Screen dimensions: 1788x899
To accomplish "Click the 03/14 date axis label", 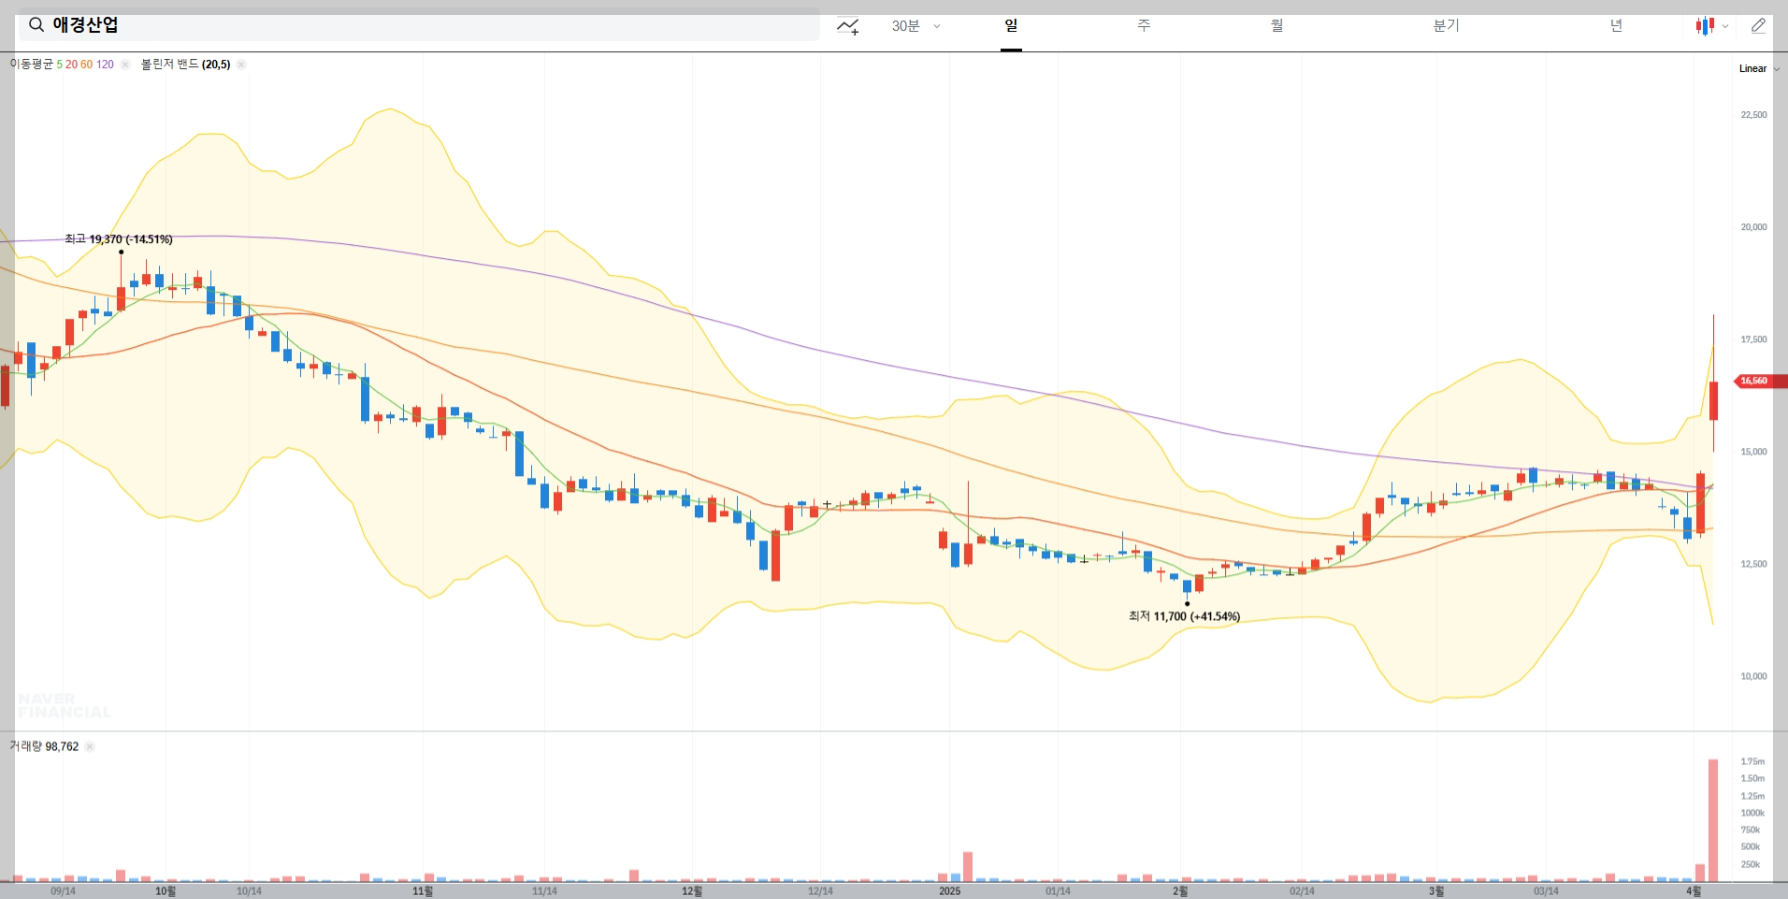I will 1546,891.
